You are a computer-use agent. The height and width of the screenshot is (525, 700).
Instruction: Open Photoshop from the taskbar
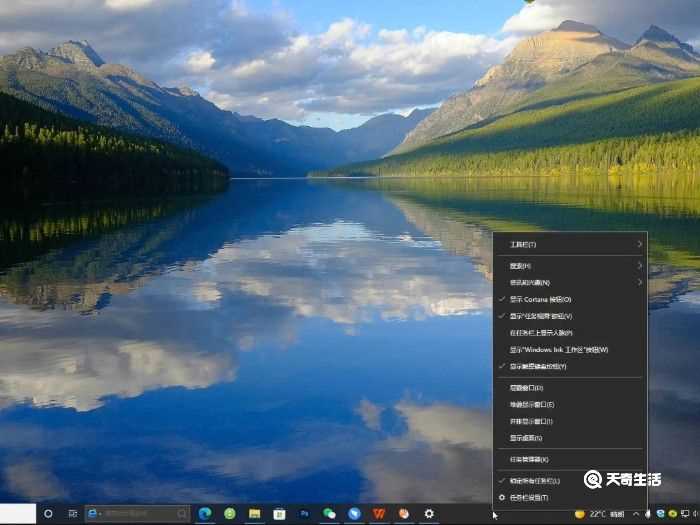(x=304, y=513)
